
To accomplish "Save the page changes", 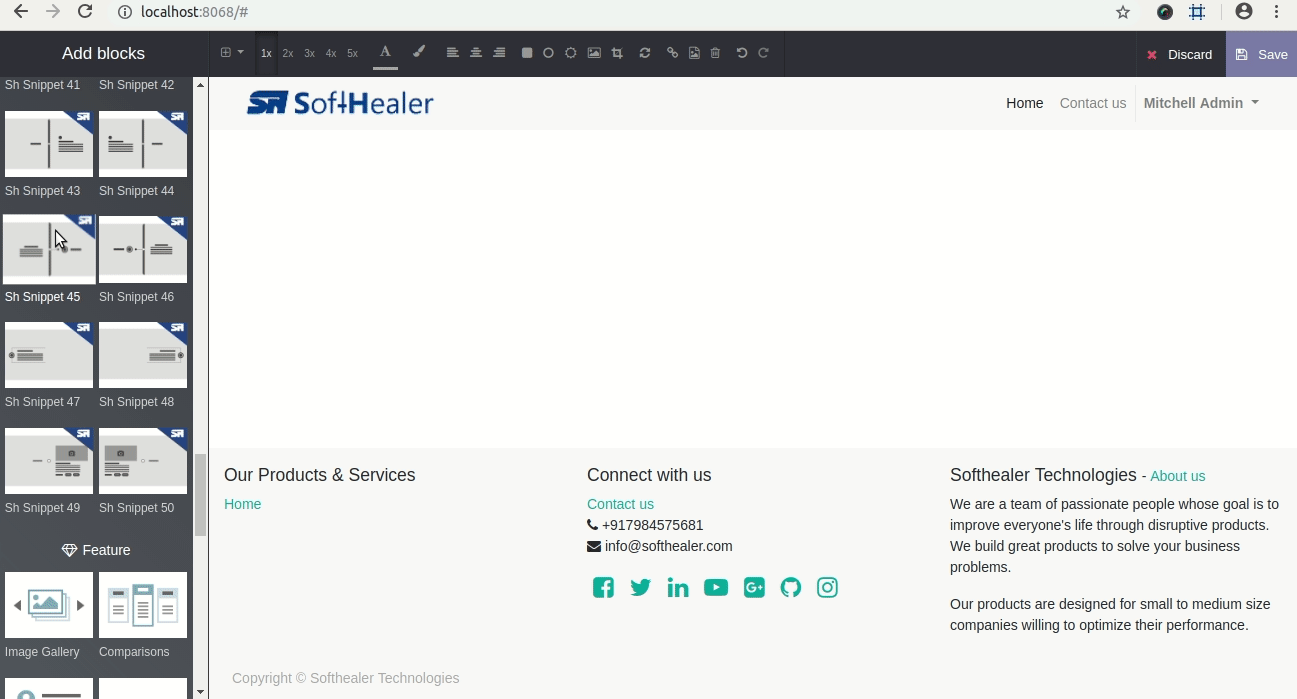I will pyautogui.click(x=1262, y=54).
